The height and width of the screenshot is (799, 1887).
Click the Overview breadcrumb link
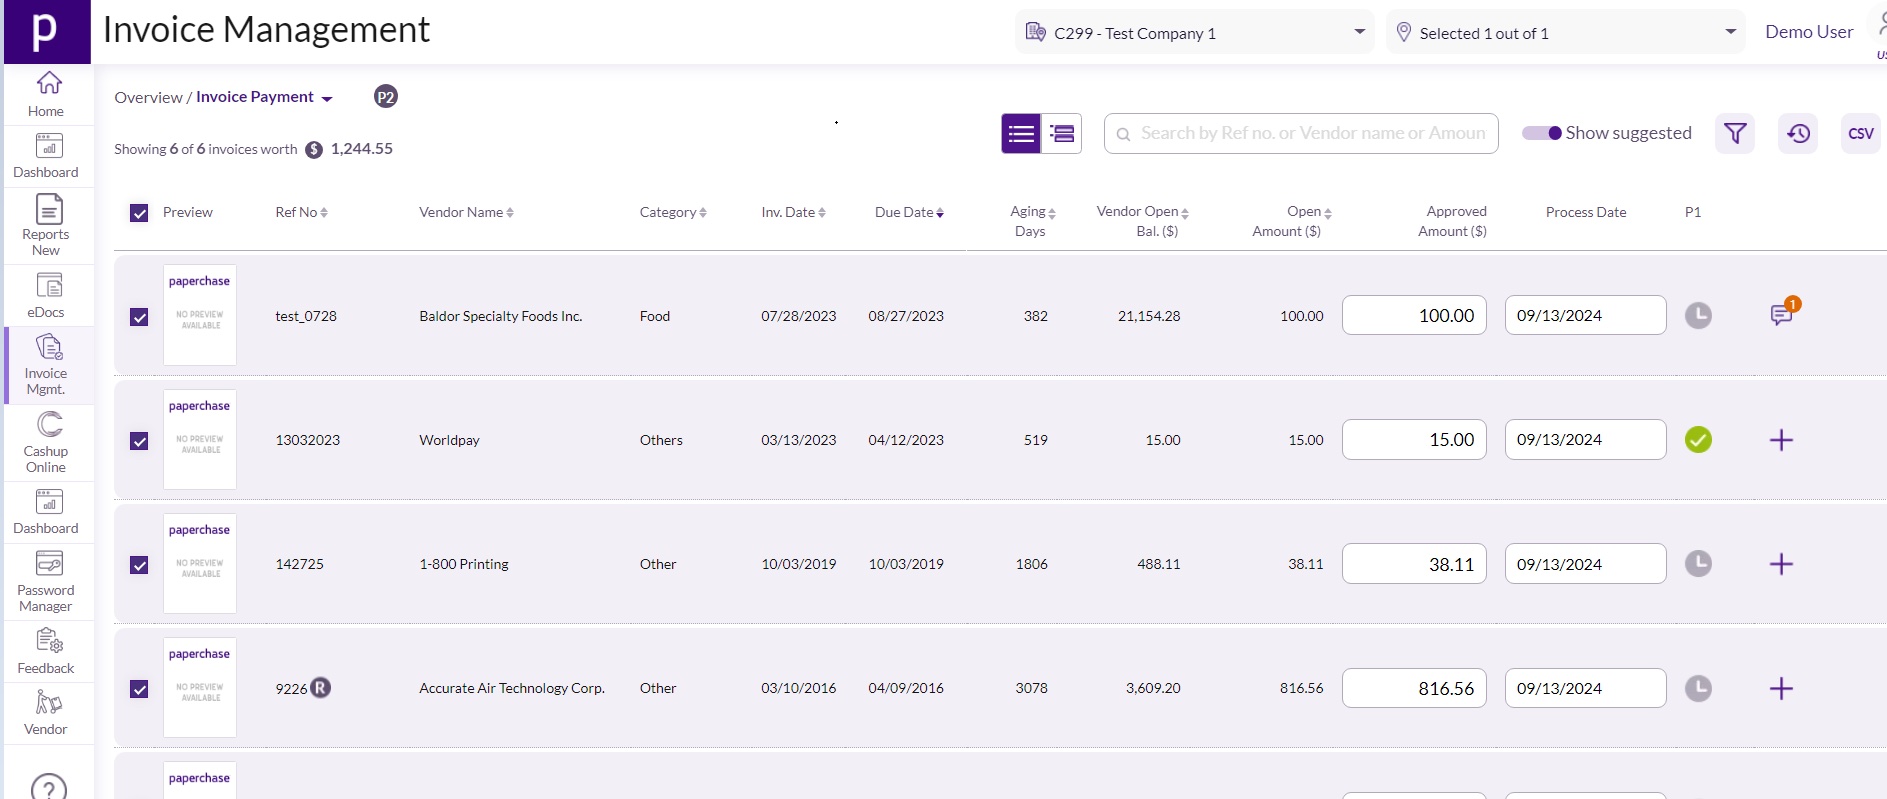tap(148, 97)
